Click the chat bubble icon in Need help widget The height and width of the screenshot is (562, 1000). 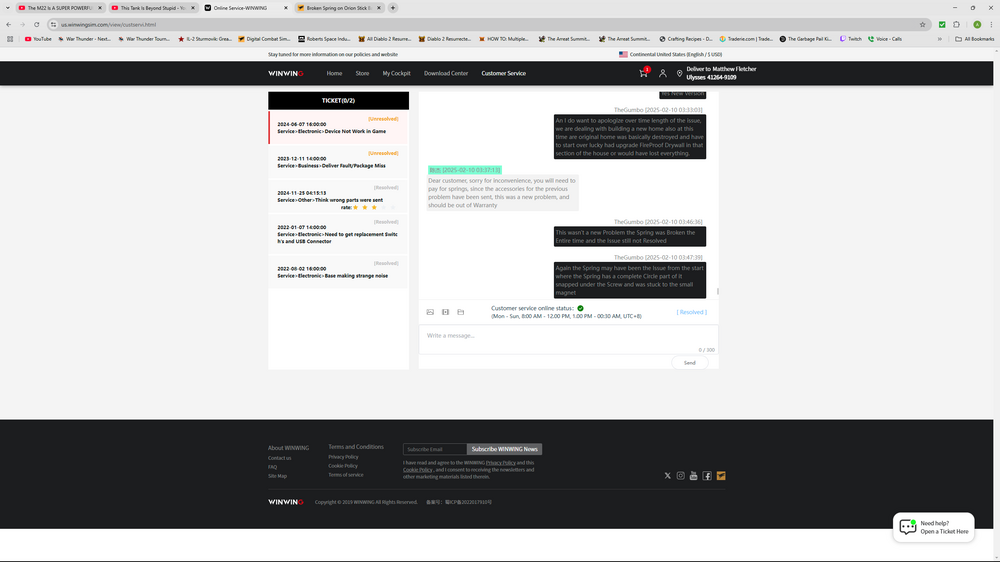(x=908, y=527)
